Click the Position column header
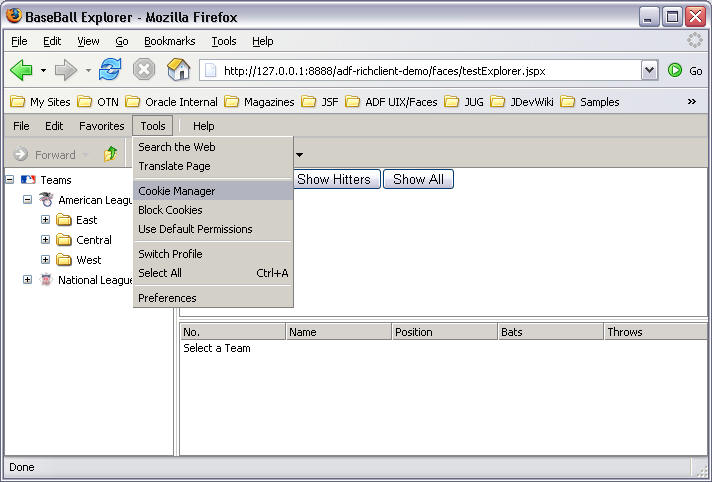Viewport: 712px width, 482px height. [x=445, y=332]
